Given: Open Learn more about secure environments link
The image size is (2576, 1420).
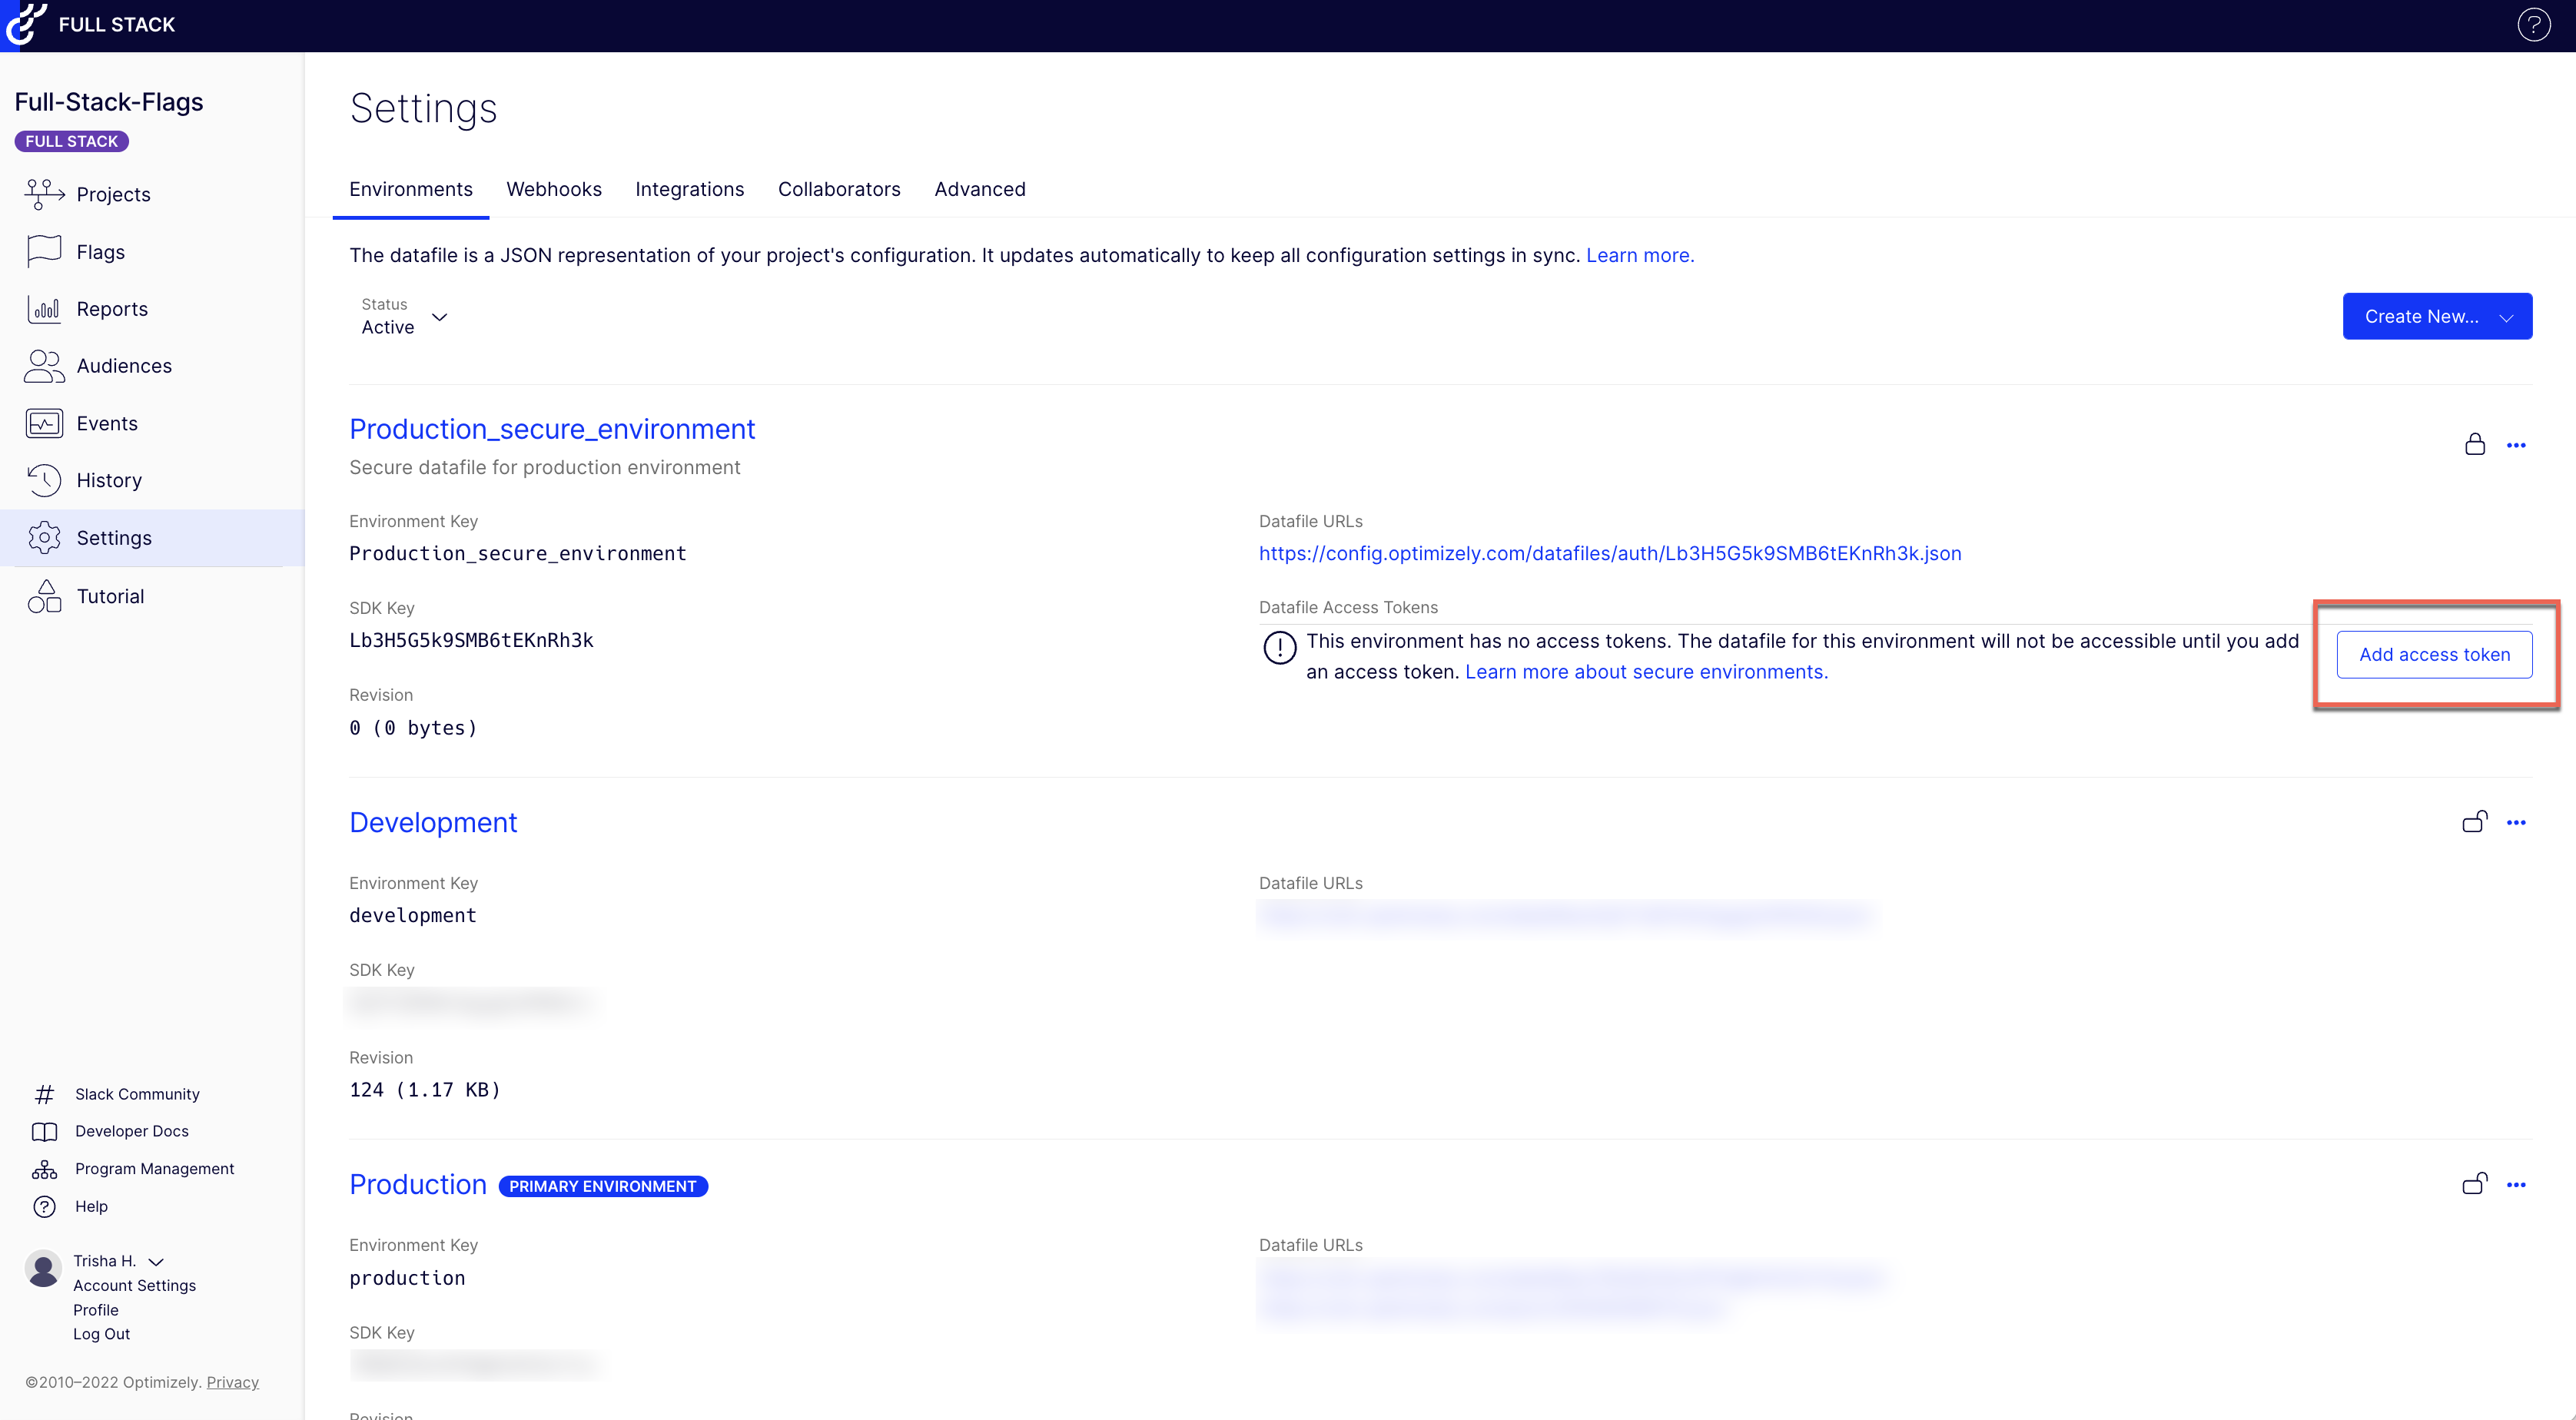Looking at the screenshot, I should [1645, 672].
